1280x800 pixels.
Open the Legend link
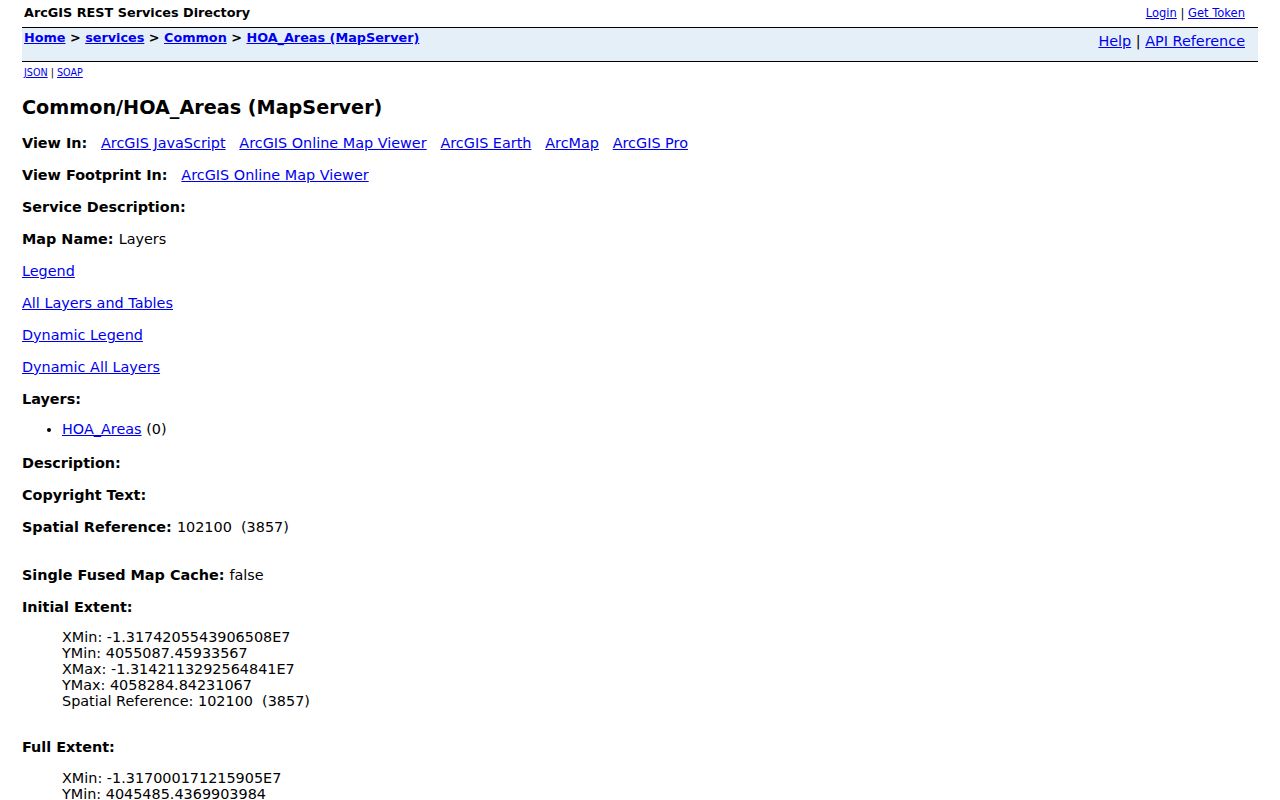pyautogui.click(x=48, y=271)
